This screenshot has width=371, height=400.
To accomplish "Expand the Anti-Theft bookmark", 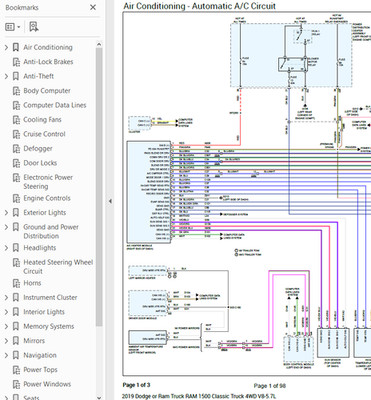I will click(6, 76).
